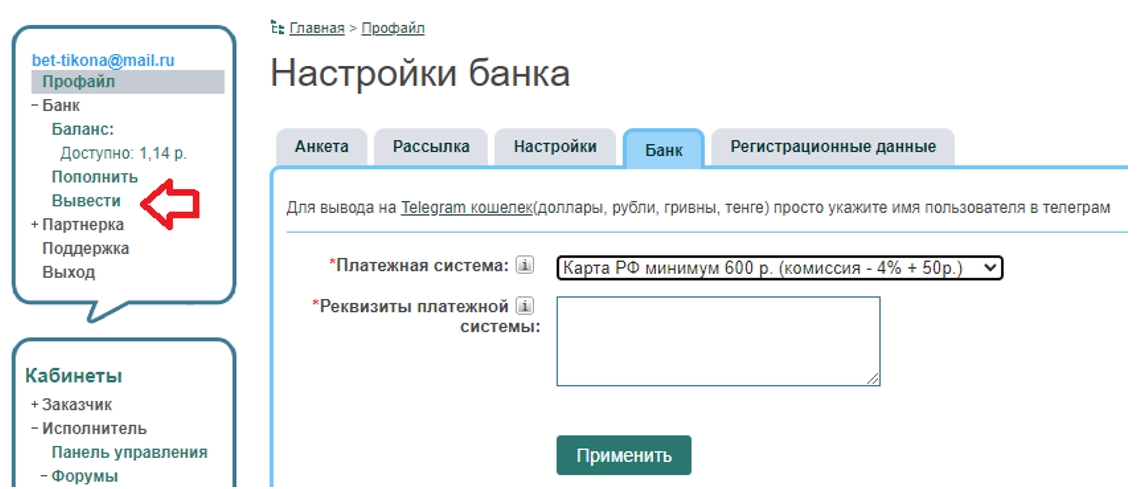The image size is (1137, 489).
Task: Click the Баланс: label in sidebar
Action: (x=83, y=130)
